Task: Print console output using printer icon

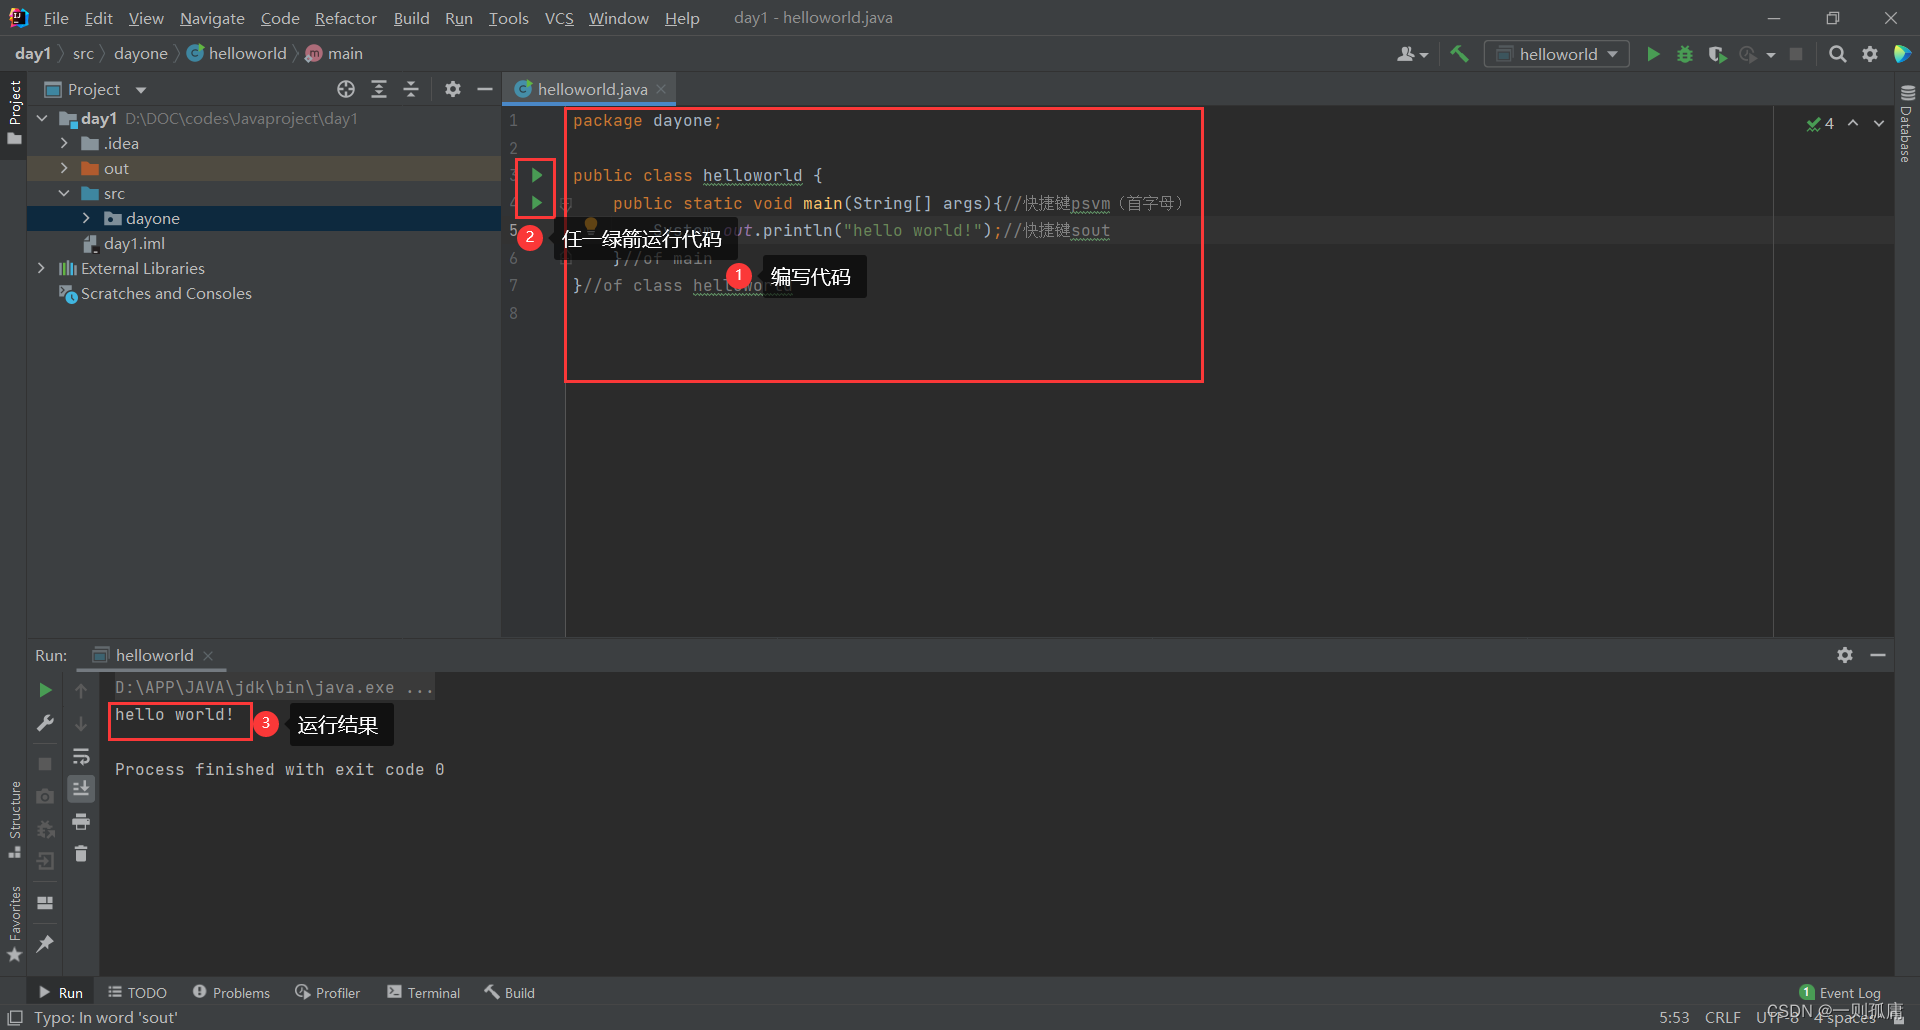Action: pos(81,821)
